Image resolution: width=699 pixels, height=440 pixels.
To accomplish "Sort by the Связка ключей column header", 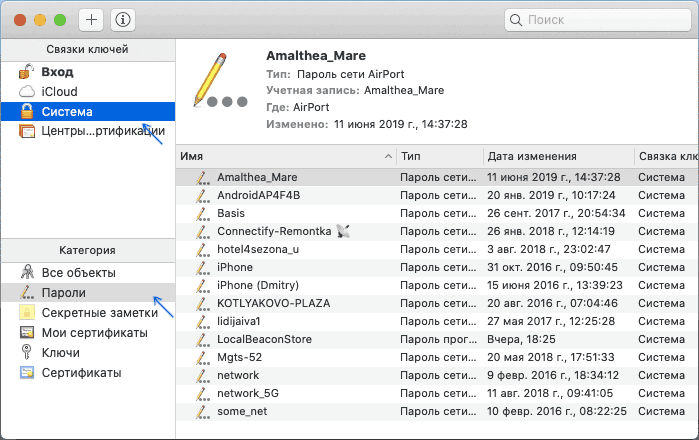I will click(667, 156).
